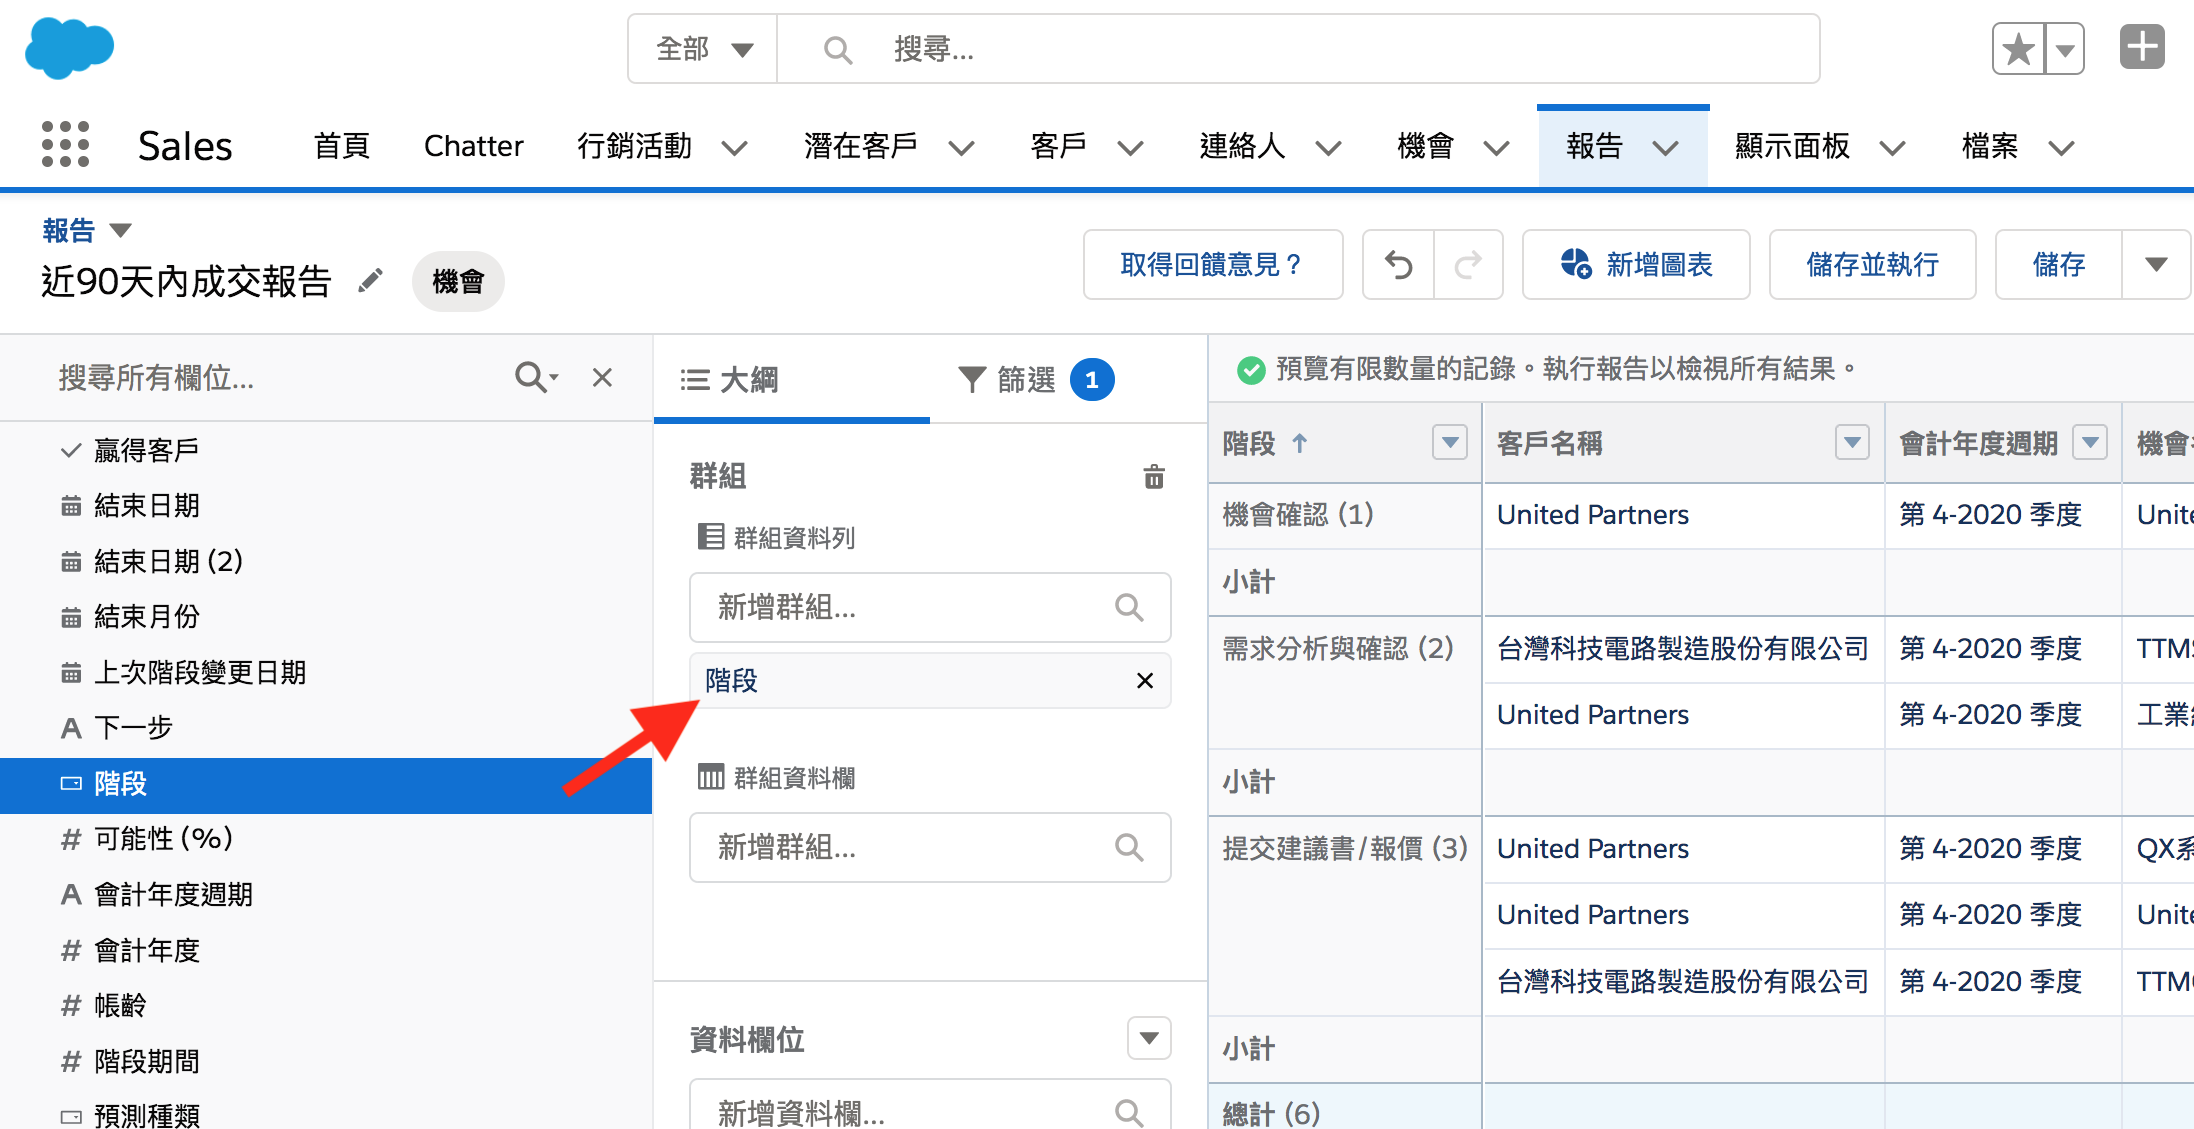Image resolution: width=2194 pixels, height=1129 pixels.
Task: Switch to the 篩選 tab
Action: click(1036, 379)
